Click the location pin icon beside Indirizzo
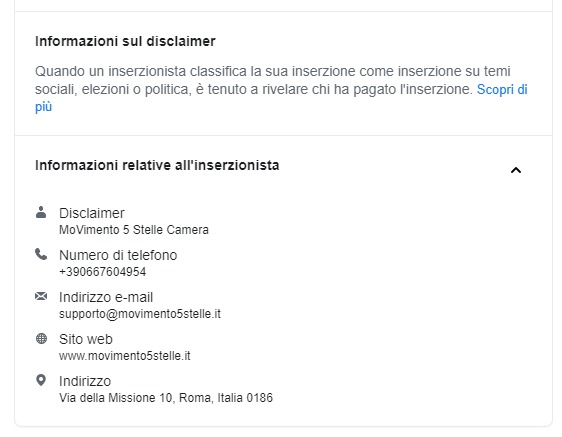The height and width of the screenshot is (437, 562). (x=41, y=380)
